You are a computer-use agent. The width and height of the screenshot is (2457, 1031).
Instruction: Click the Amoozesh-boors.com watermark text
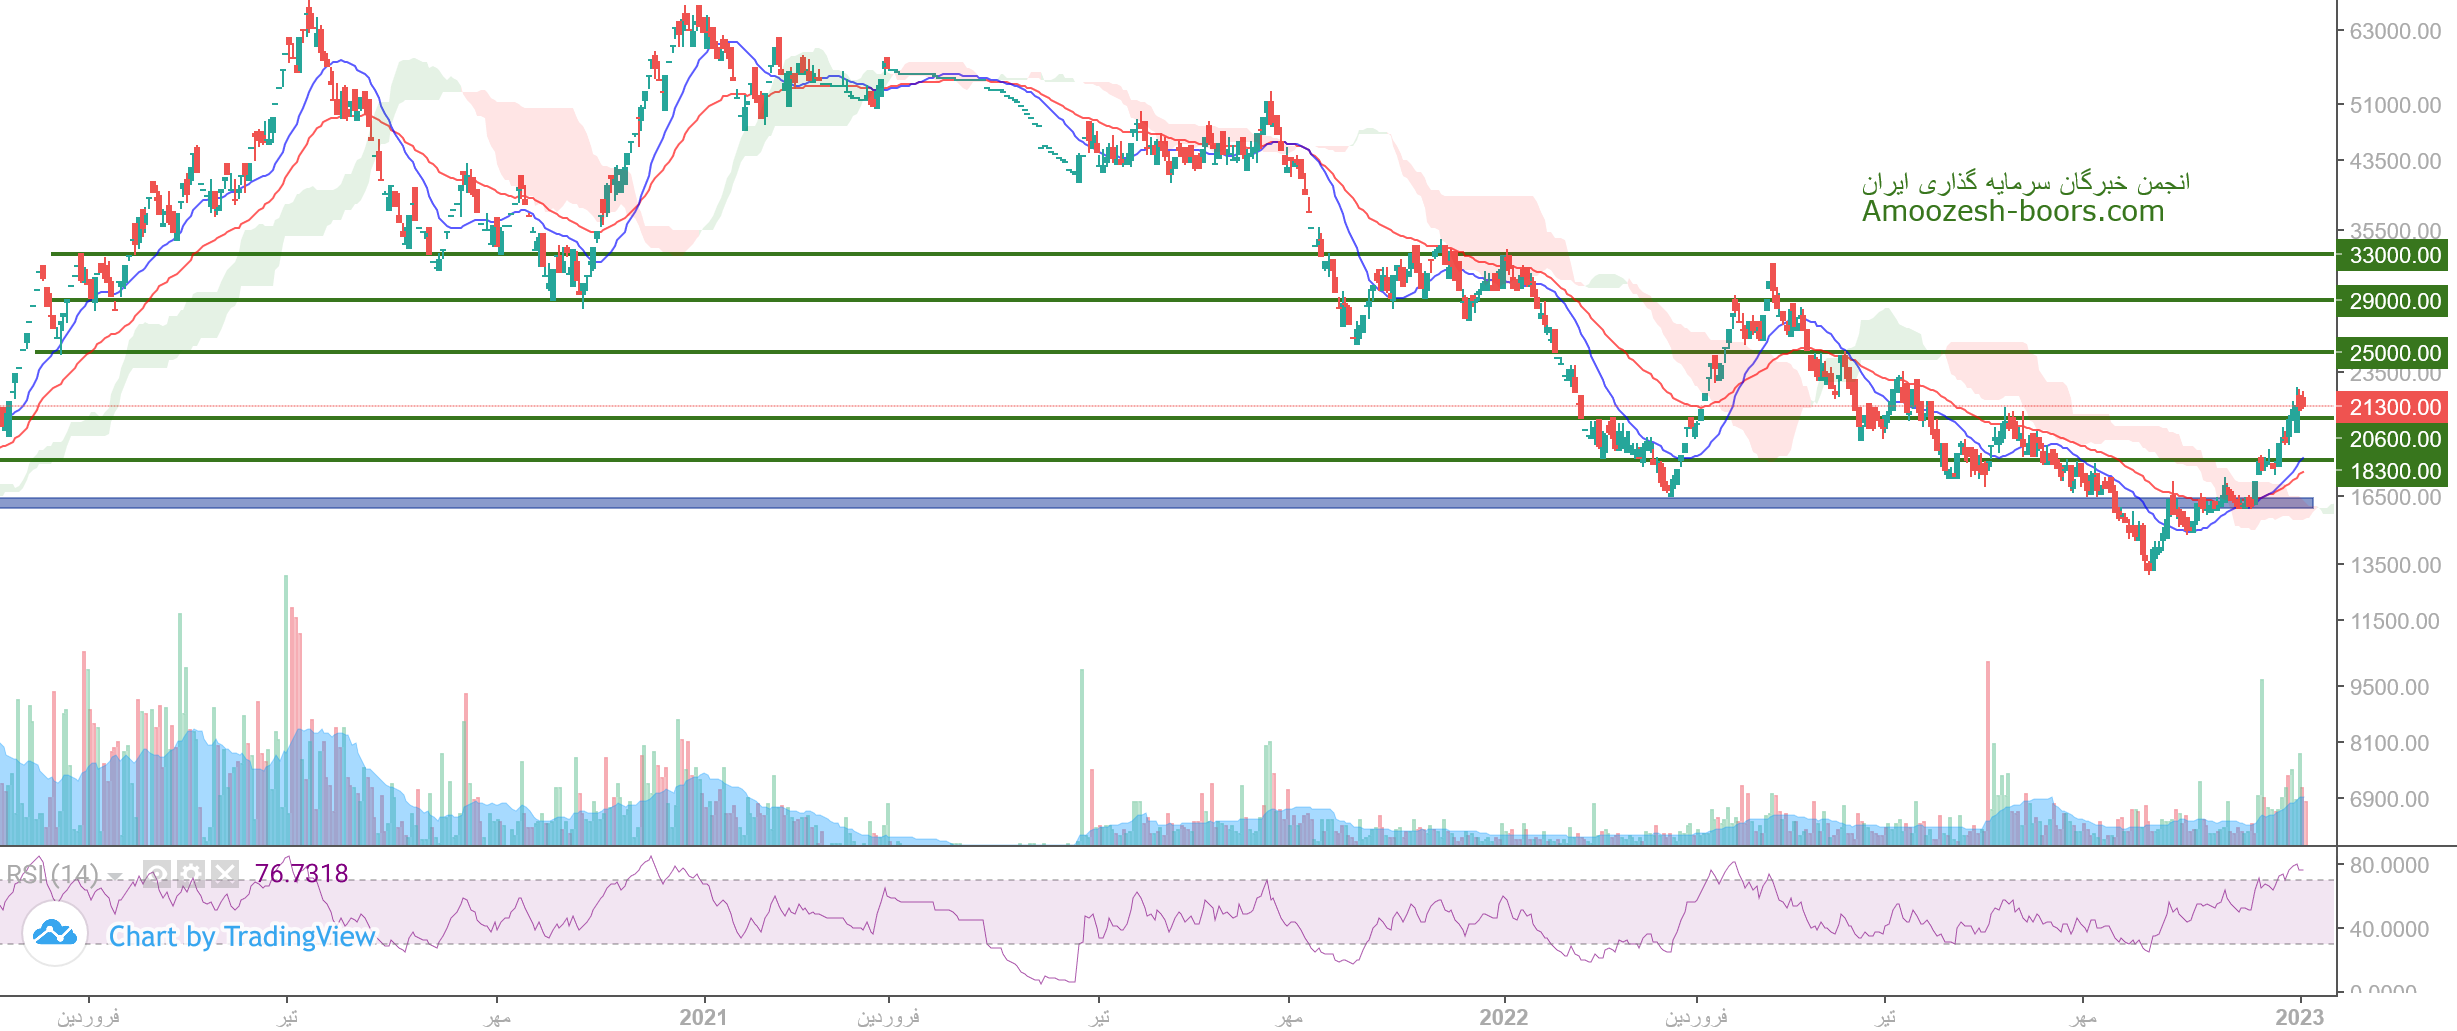click(x=2012, y=212)
